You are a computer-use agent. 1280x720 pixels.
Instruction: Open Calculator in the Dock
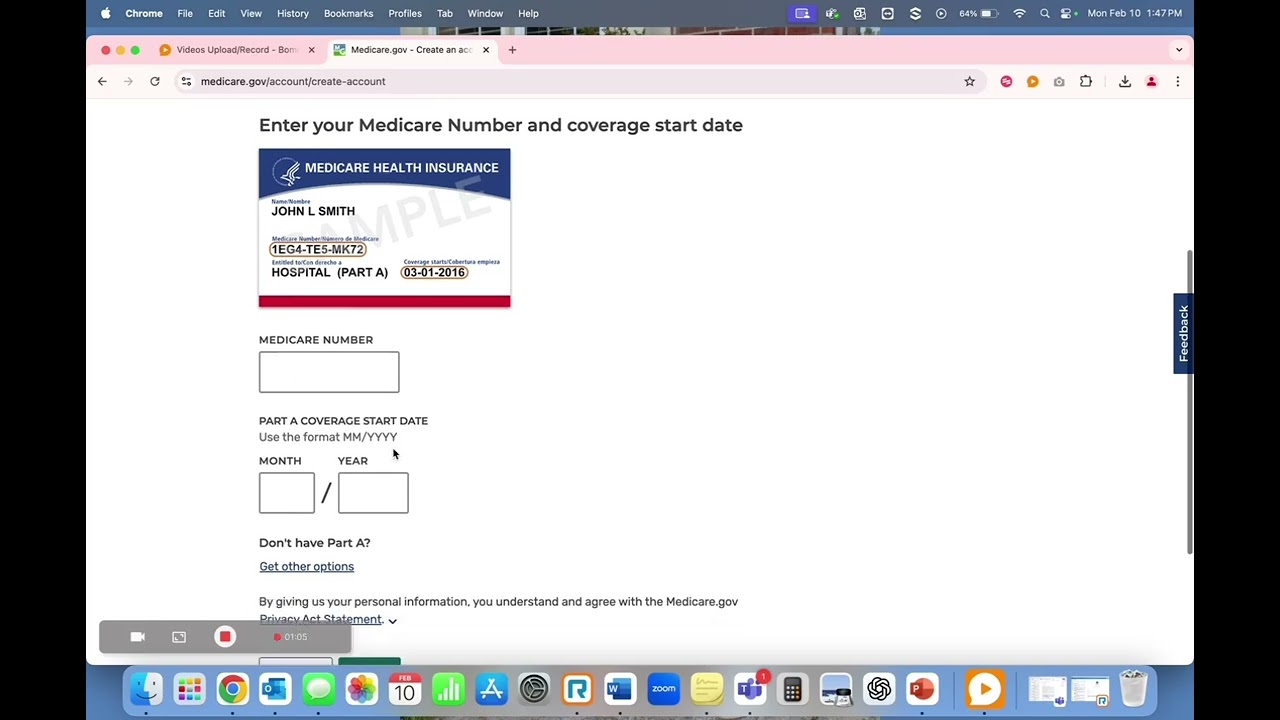tap(793, 689)
